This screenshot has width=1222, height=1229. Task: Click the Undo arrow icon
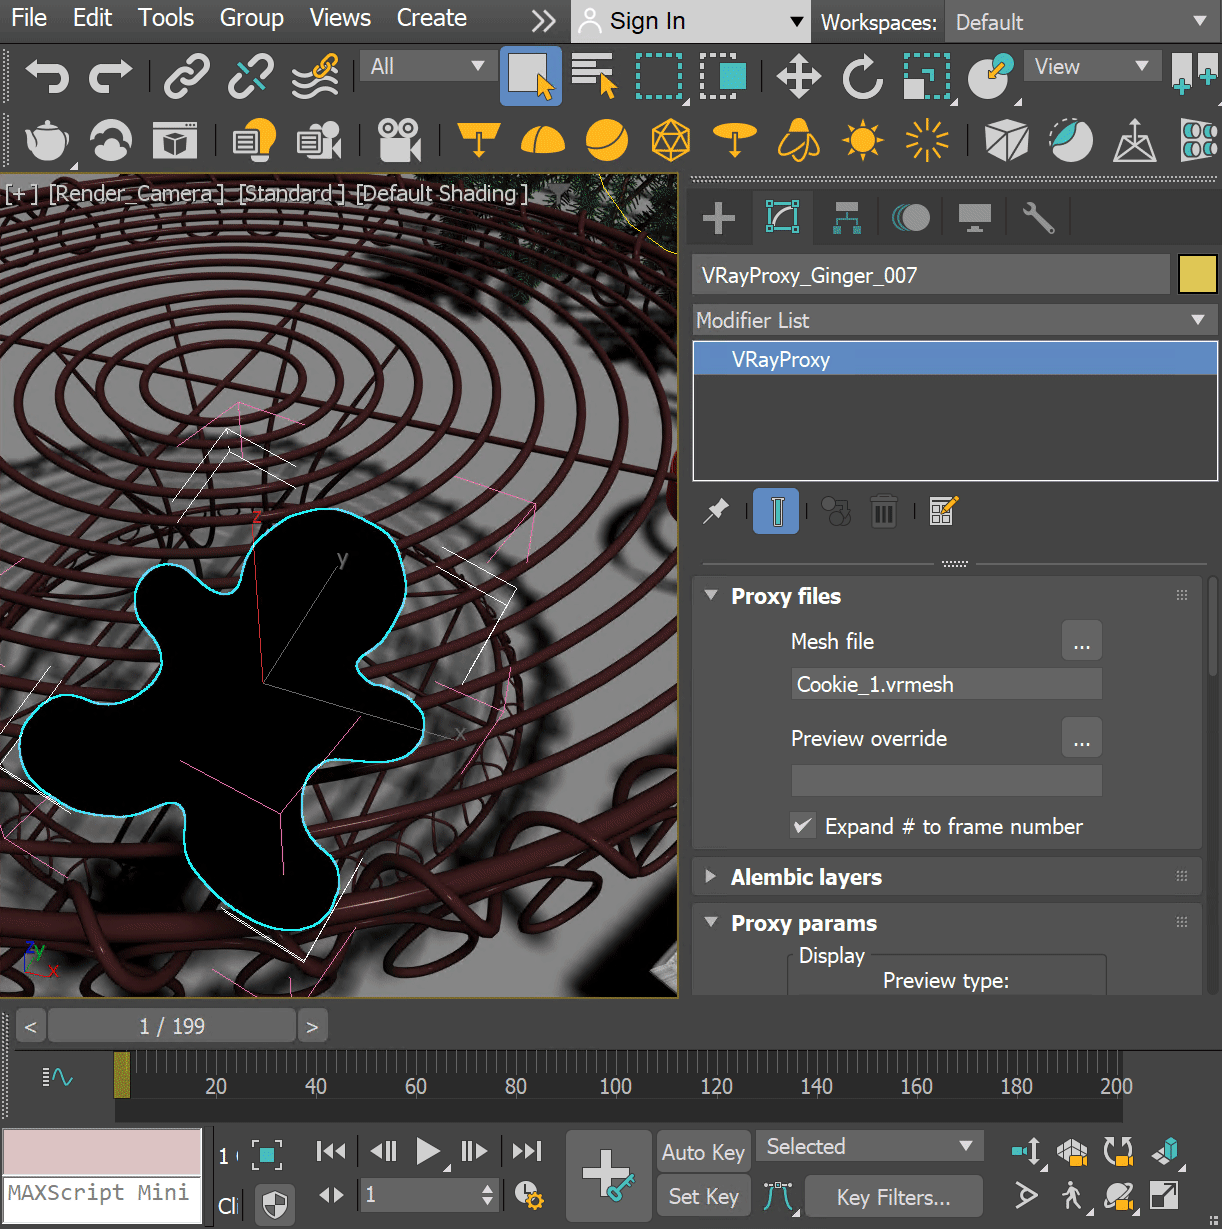[x=46, y=76]
